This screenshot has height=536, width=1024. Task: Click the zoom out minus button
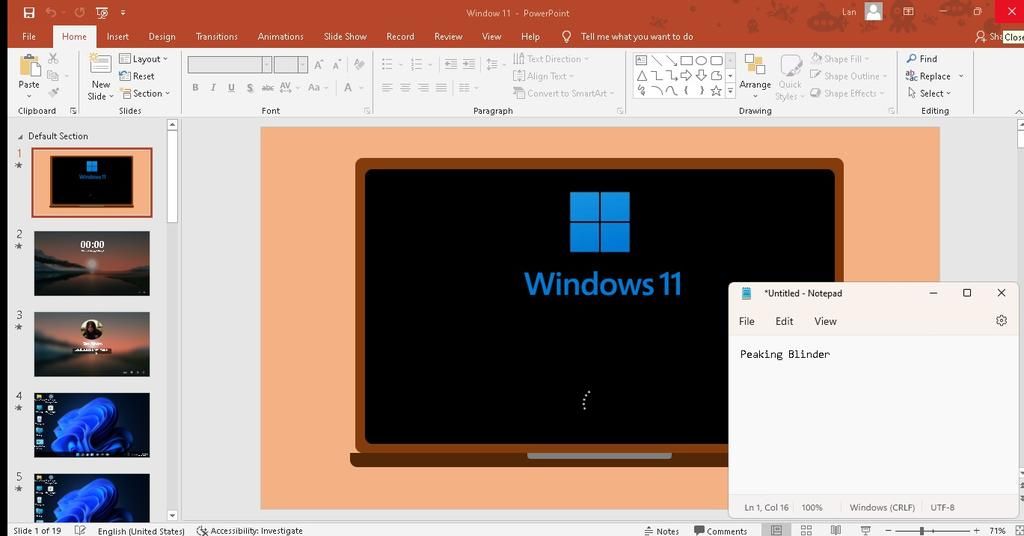(x=888, y=531)
